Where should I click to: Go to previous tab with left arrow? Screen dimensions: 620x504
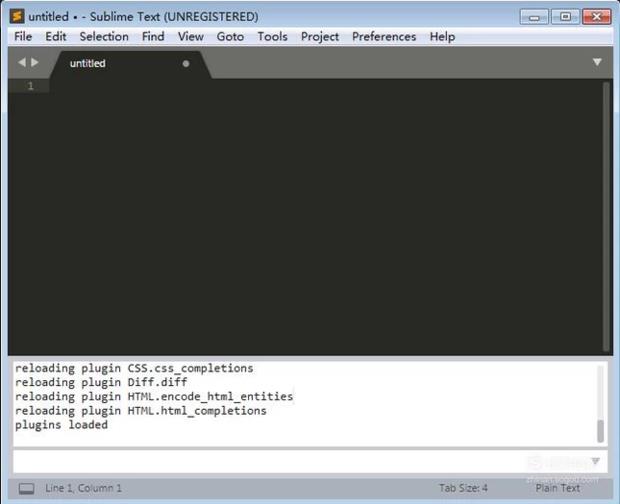pos(22,62)
